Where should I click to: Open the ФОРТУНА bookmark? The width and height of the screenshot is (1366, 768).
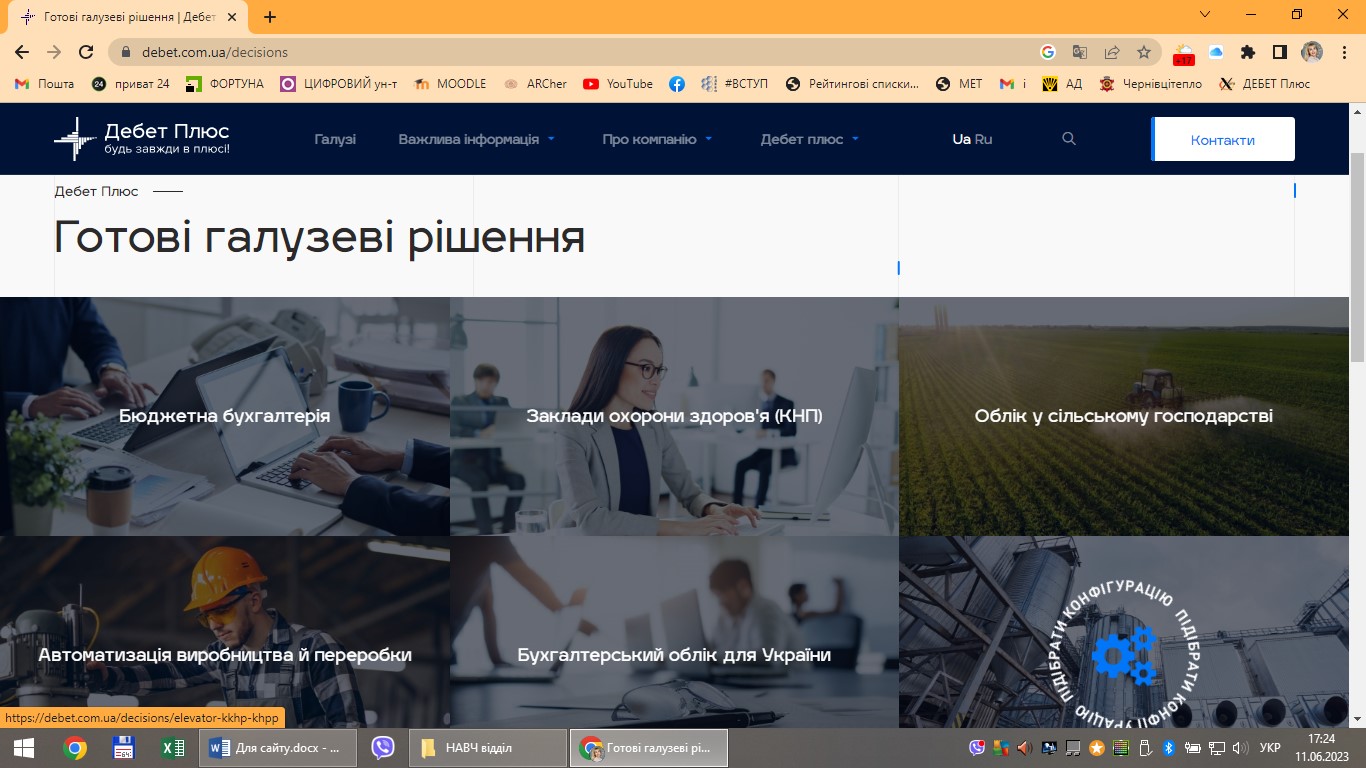point(225,84)
